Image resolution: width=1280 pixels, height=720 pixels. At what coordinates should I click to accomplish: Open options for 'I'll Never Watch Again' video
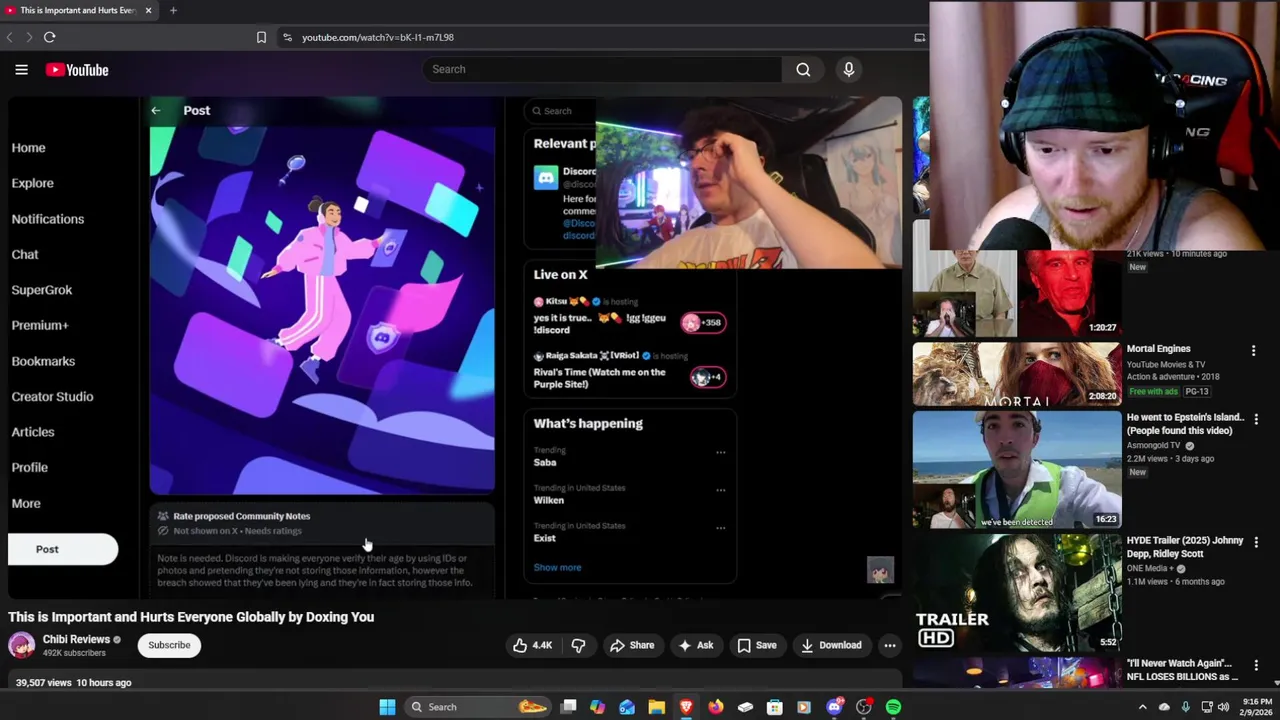[x=1256, y=665]
